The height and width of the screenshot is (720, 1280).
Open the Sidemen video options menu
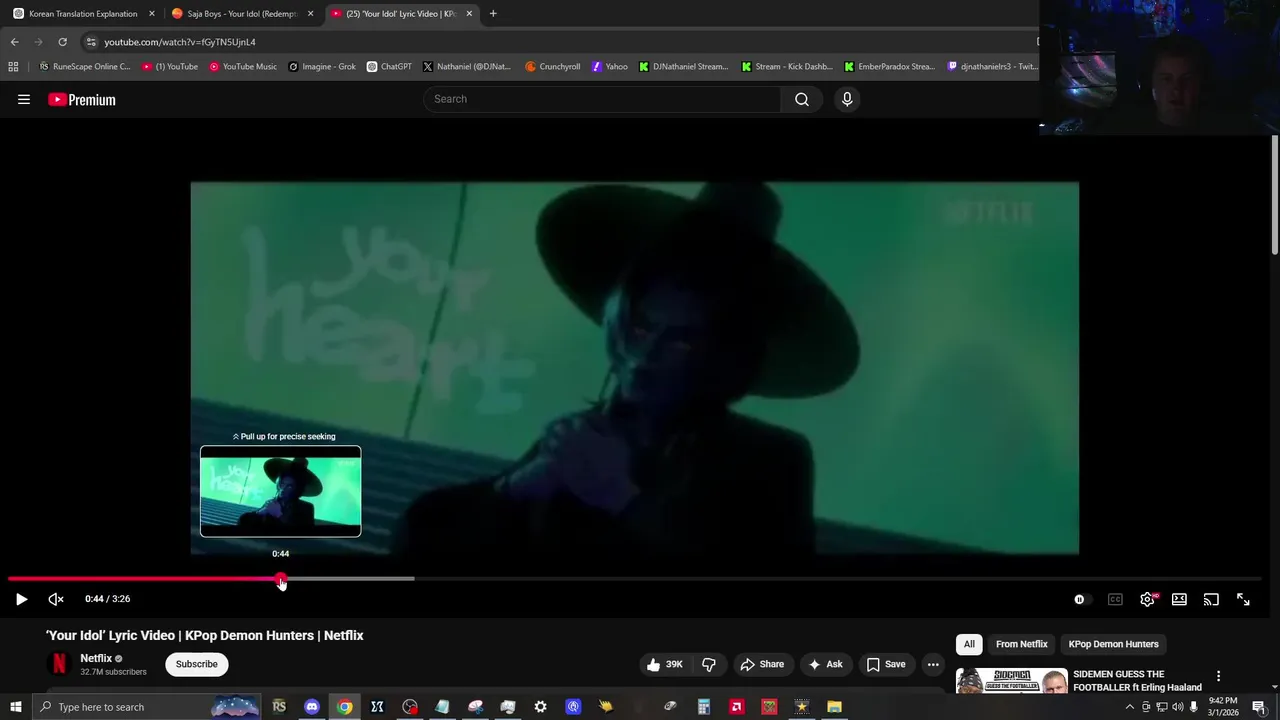click(1218, 677)
